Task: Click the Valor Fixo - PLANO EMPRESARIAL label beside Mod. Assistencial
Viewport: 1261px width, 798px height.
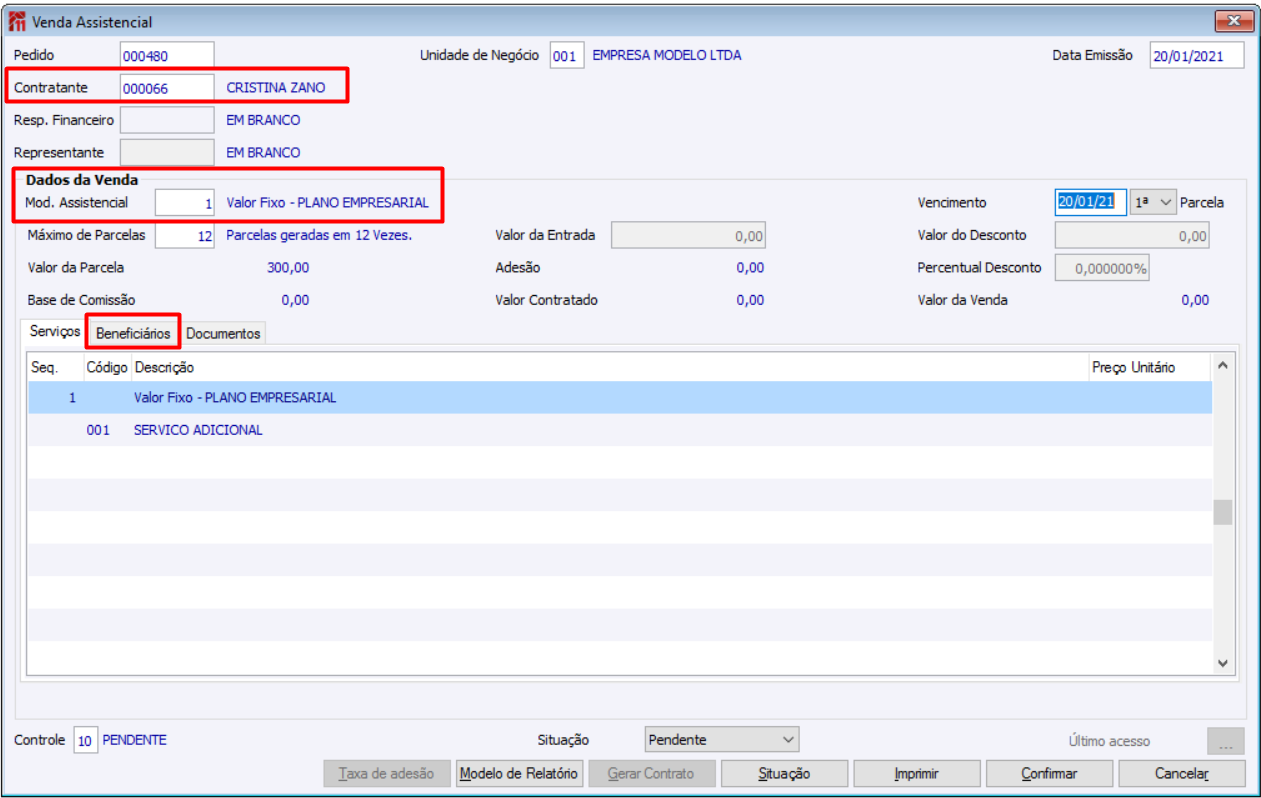Action: 328,202
